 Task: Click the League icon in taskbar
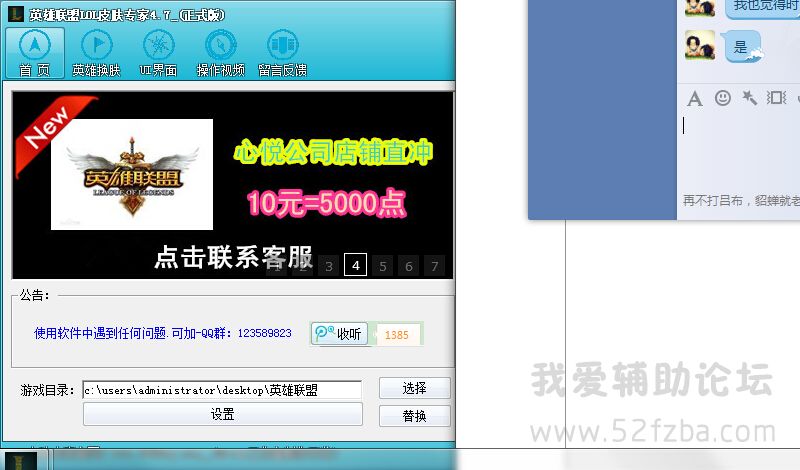click(x=21, y=461)
